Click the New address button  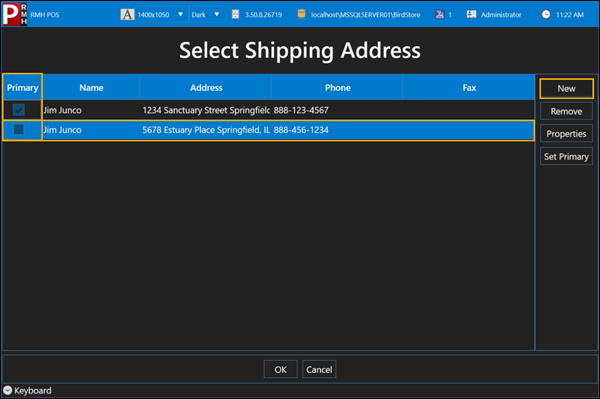point(566,89)
